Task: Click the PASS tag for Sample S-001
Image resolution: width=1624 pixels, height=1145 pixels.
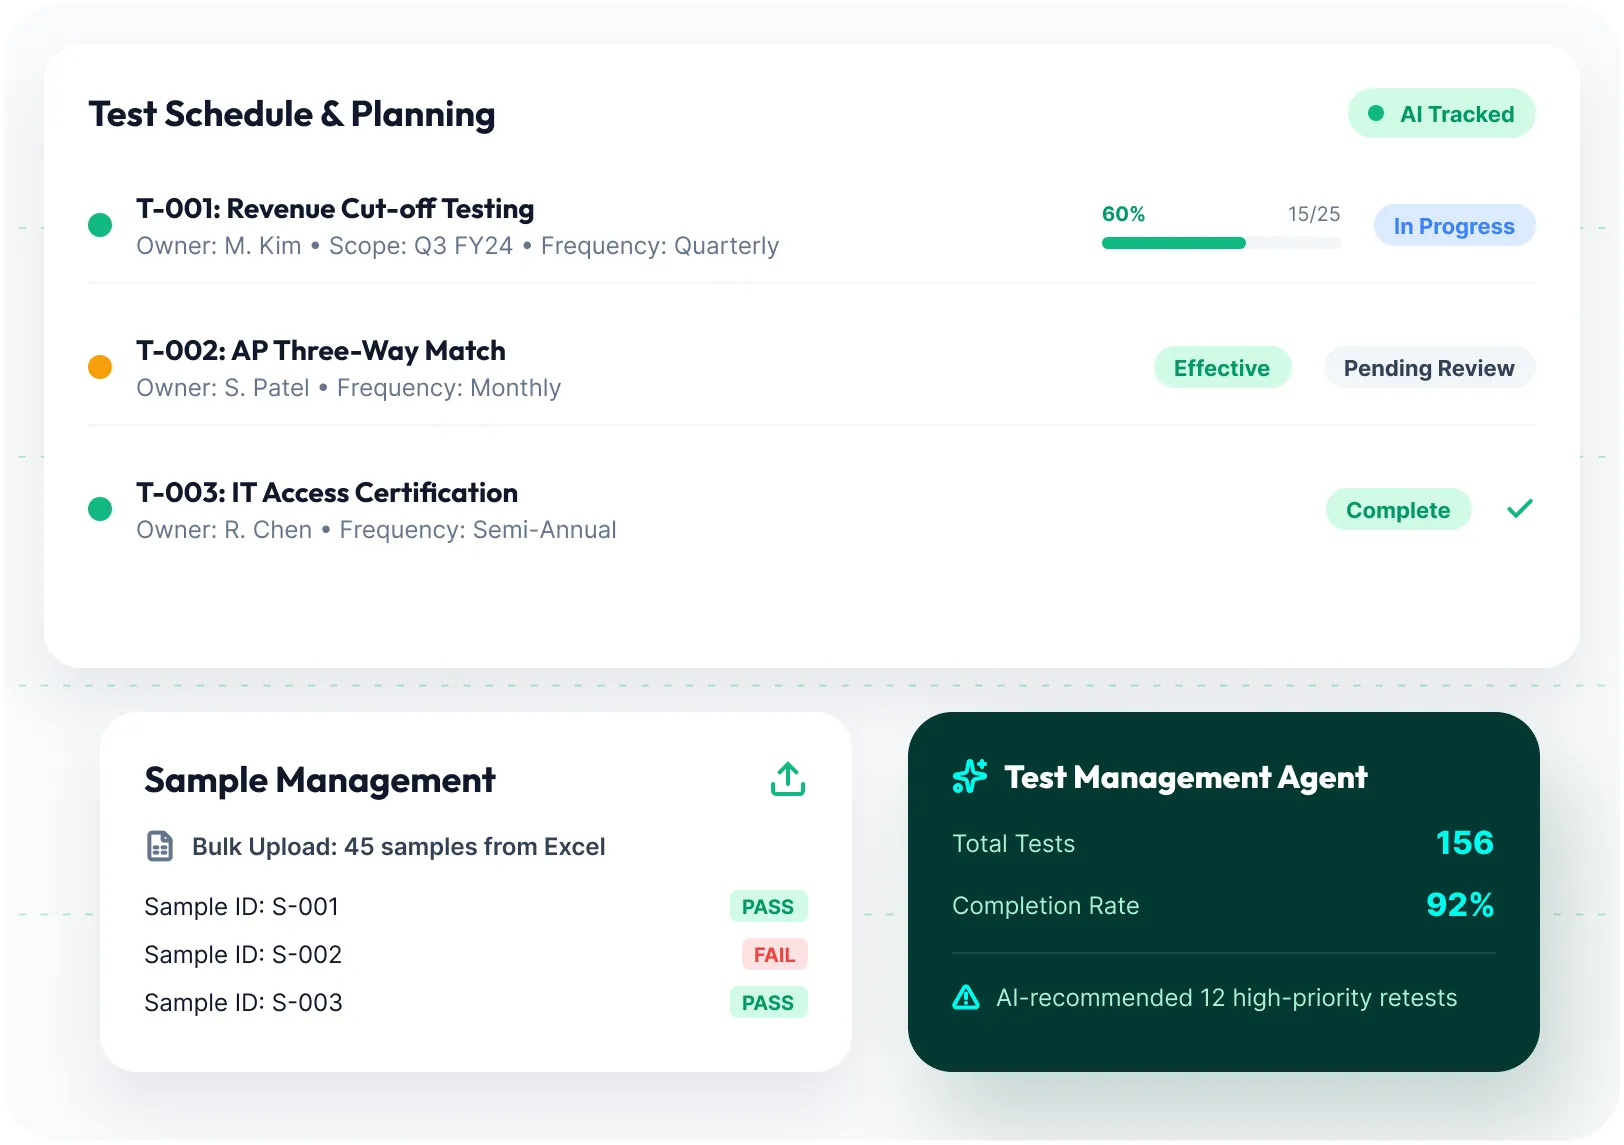Action: coord(768,907)
